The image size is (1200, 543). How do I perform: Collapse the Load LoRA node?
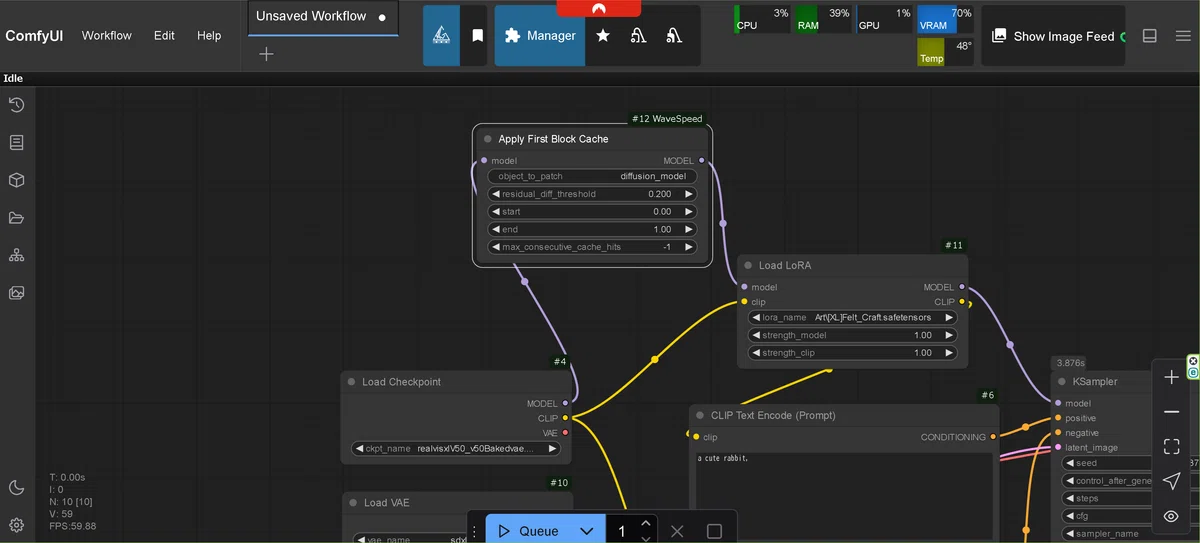(x=748, y=265)
